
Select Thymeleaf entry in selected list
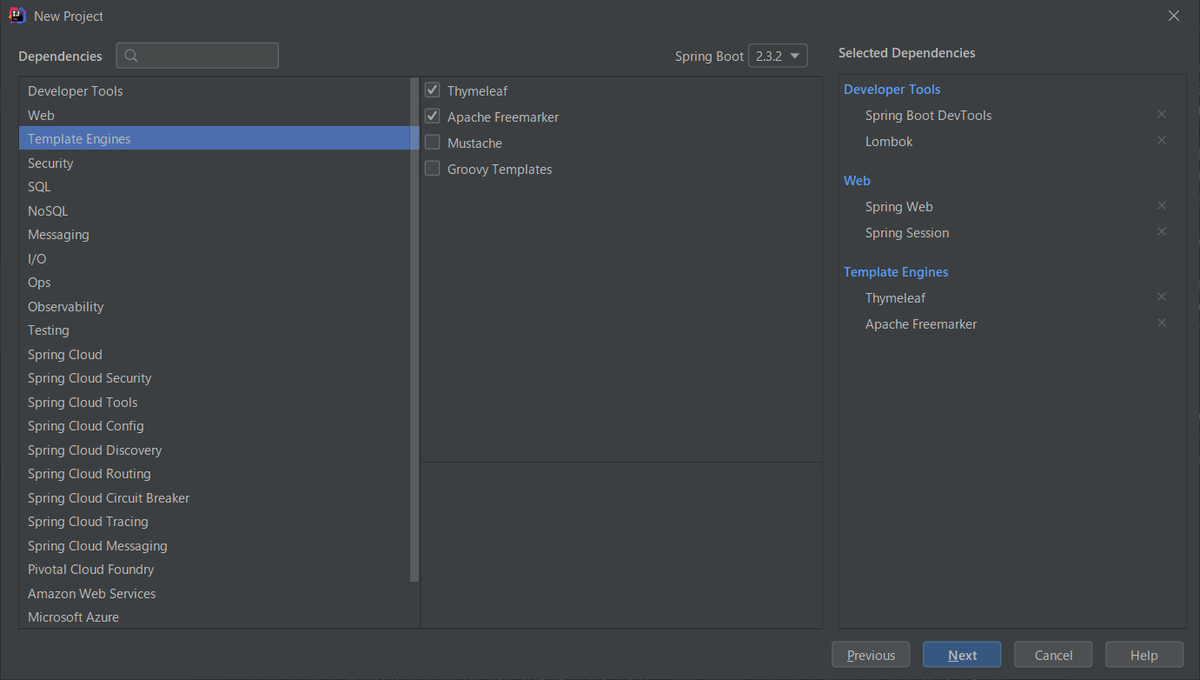pyautogui.click(x=895, y=297)
